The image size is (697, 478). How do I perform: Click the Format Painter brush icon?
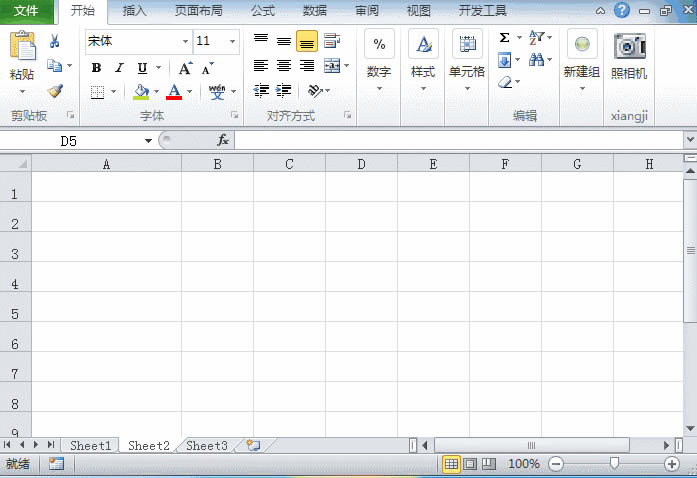(54, 91)
